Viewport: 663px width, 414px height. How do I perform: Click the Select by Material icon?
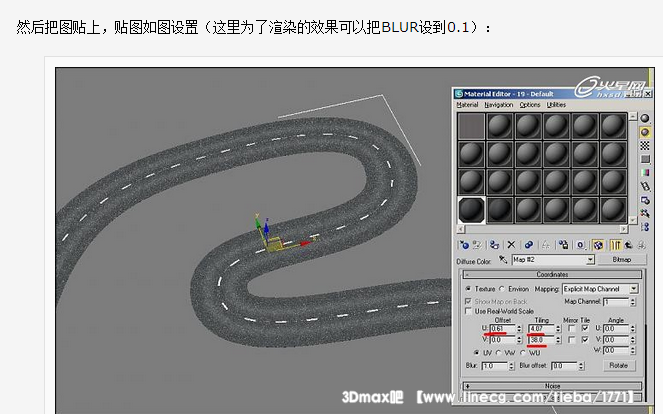click(645, 213)
